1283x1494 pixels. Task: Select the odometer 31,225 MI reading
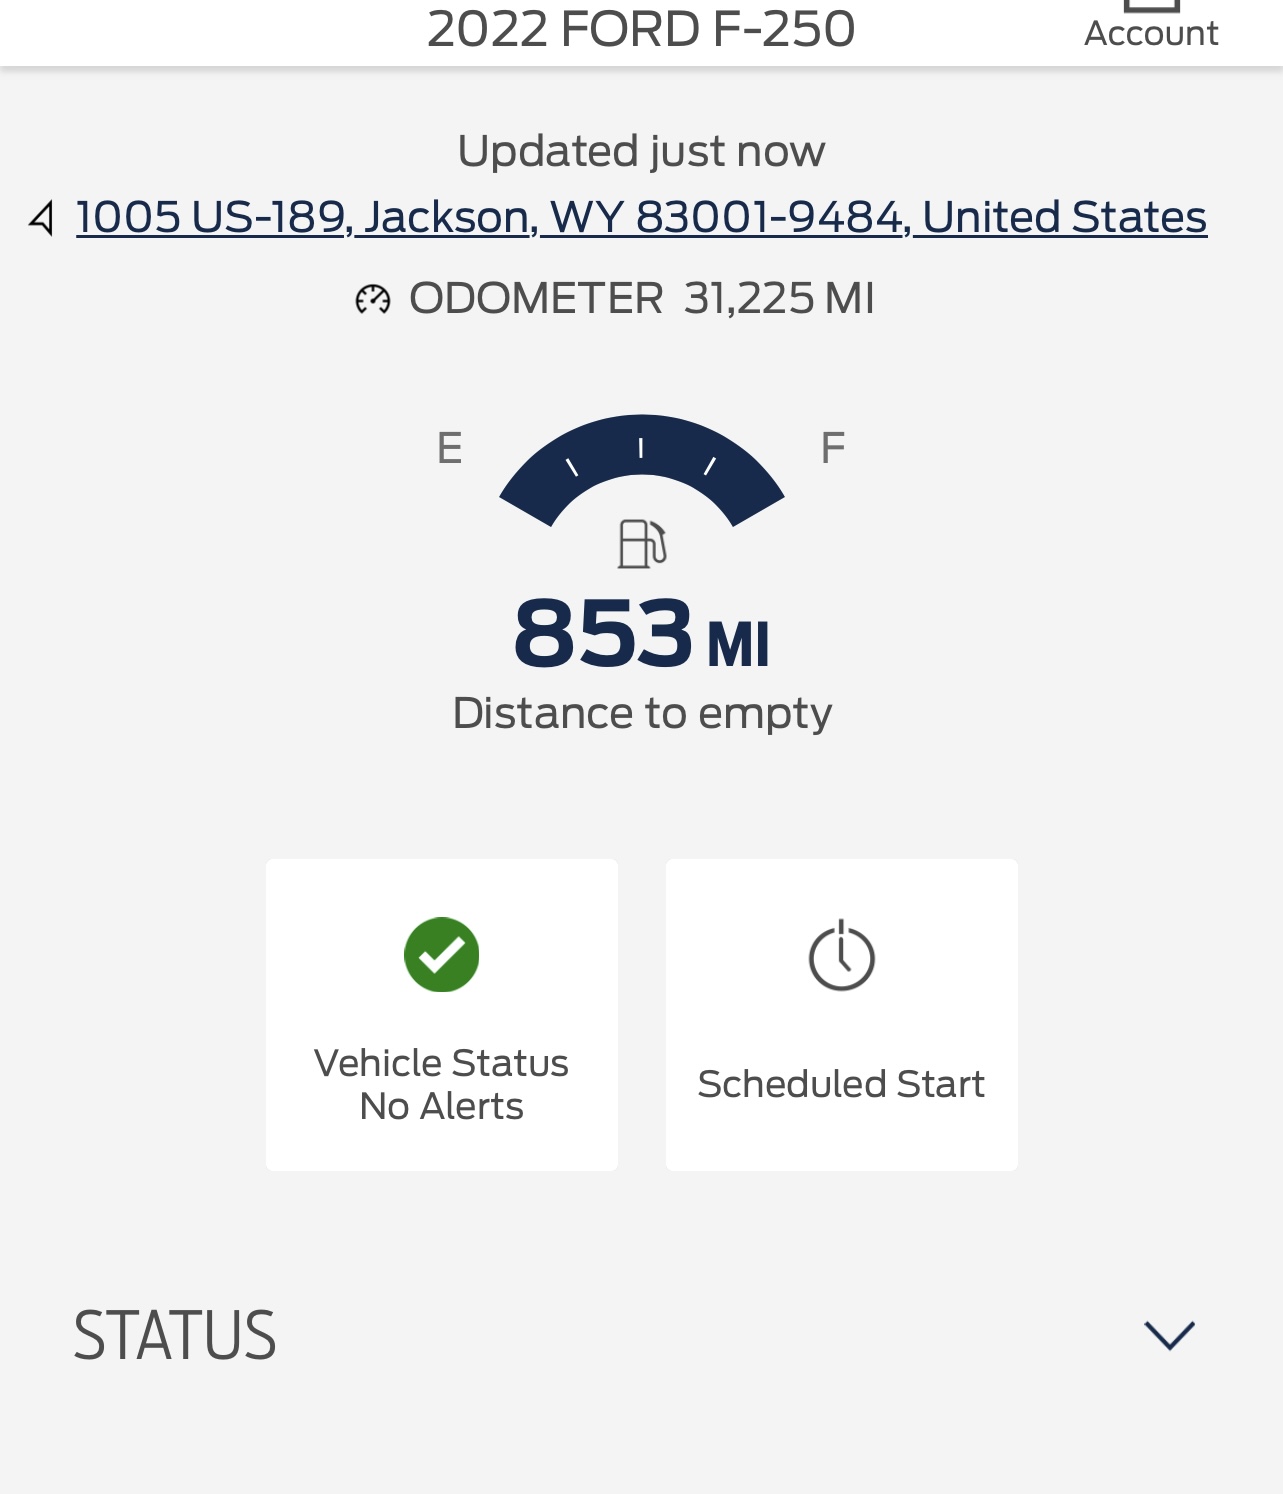coord(778,299)
